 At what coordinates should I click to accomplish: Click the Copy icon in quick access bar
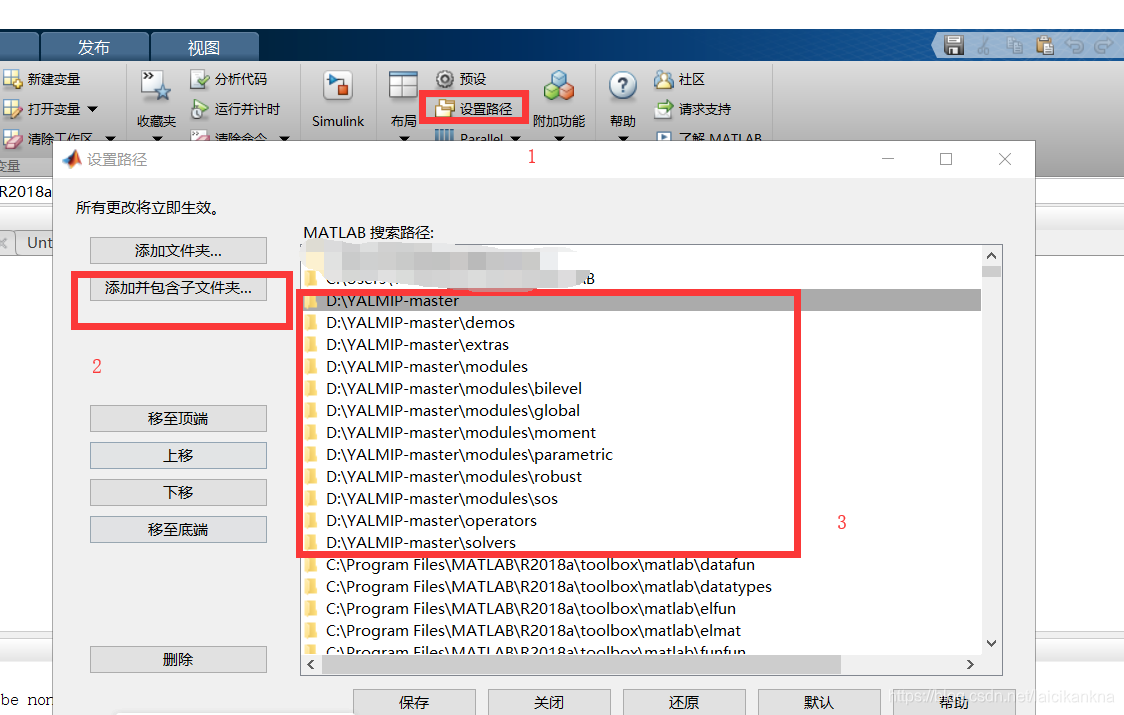pyautogui.click(x=1014, y=45)
